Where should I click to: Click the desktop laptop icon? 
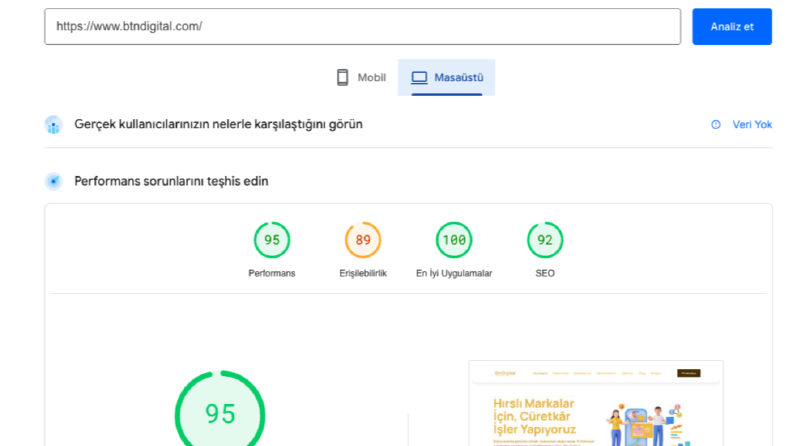[419, 77]
